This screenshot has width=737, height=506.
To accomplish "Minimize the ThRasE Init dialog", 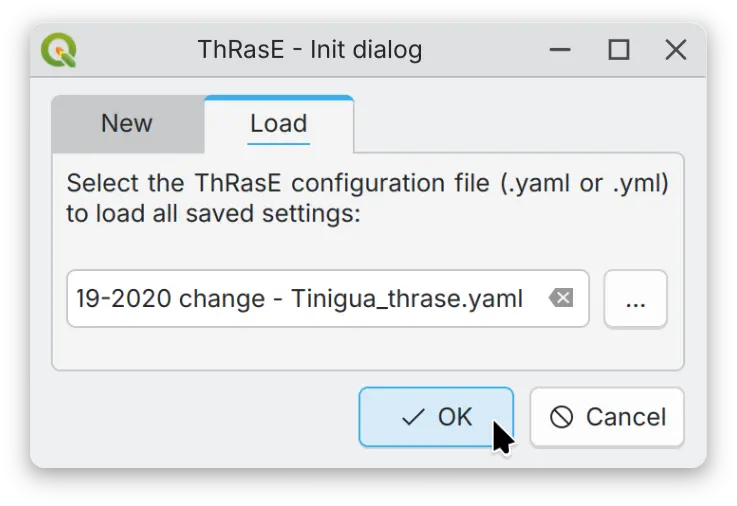I will [x=562, y=49].
